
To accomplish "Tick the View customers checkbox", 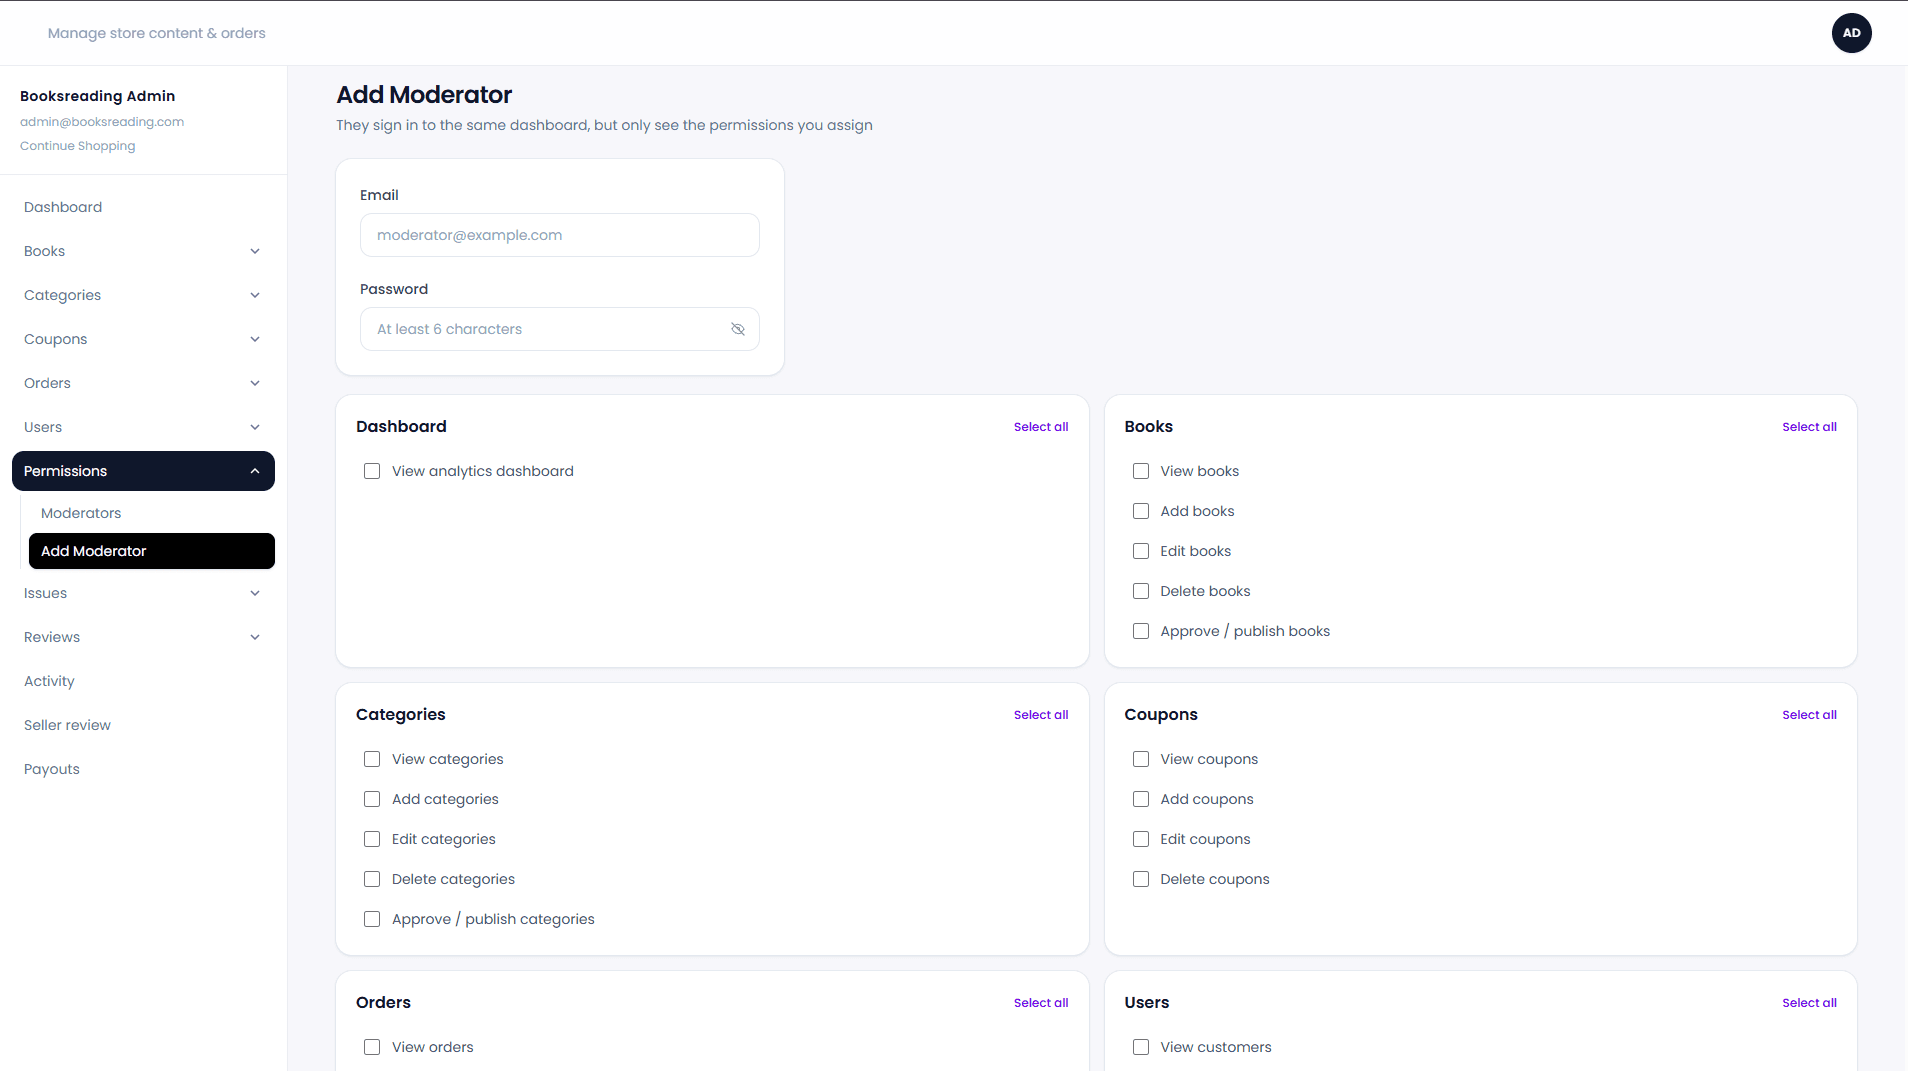I will (1140, 1047).
